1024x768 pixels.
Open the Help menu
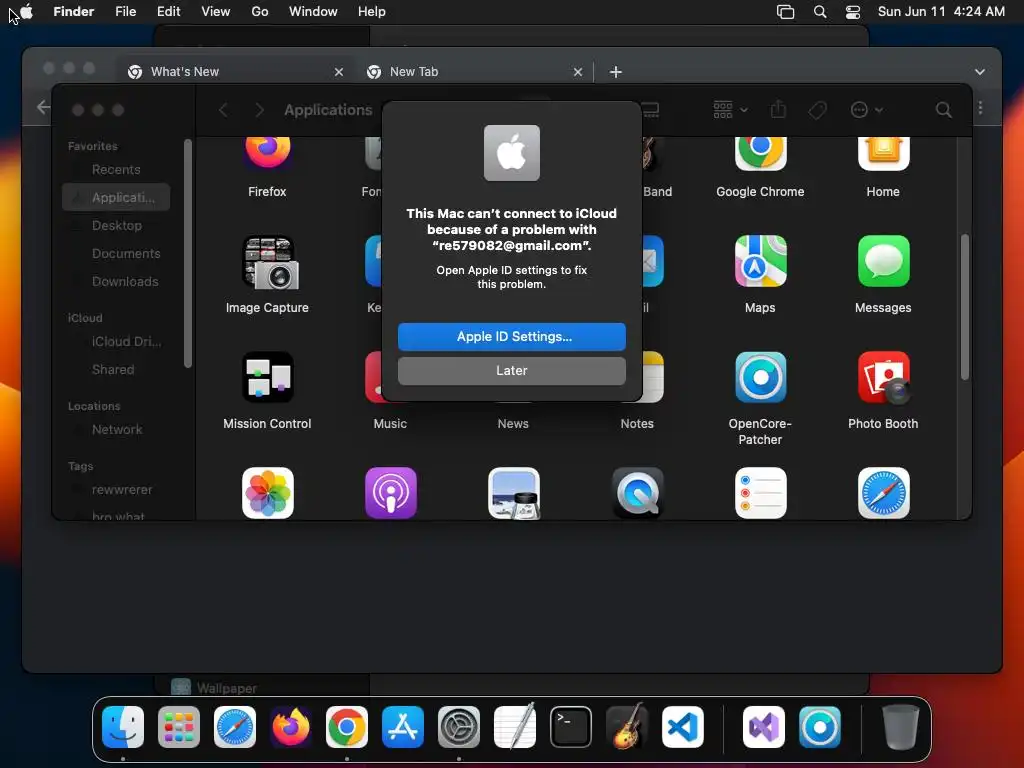coord(372,12)
